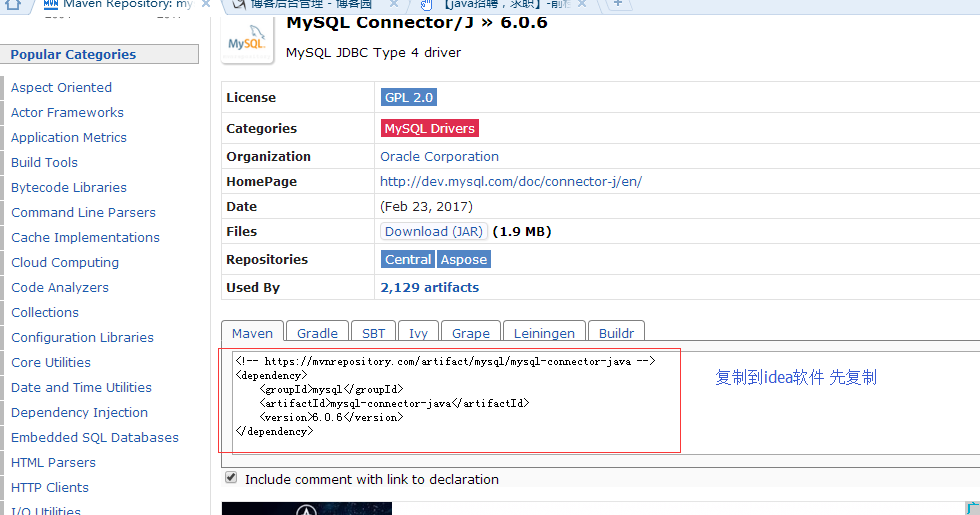Viewport: 980px width, 515px height.
Task: Open the Collections category
Action: (x=45, y=312)
